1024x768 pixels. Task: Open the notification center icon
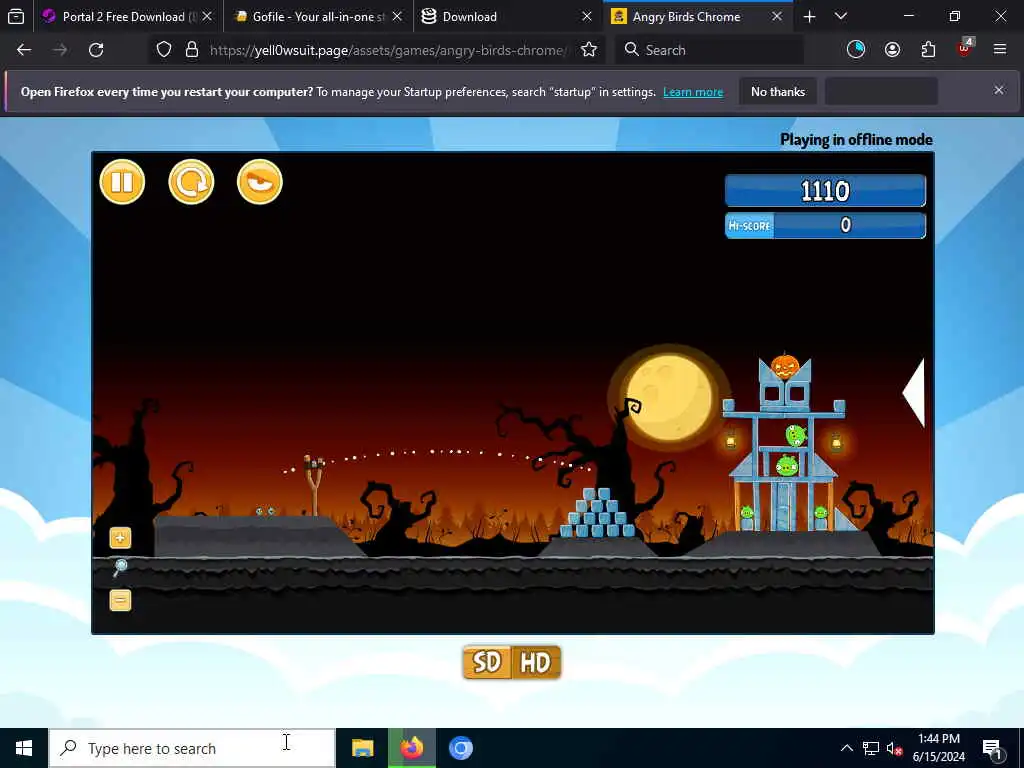[993, 749]
